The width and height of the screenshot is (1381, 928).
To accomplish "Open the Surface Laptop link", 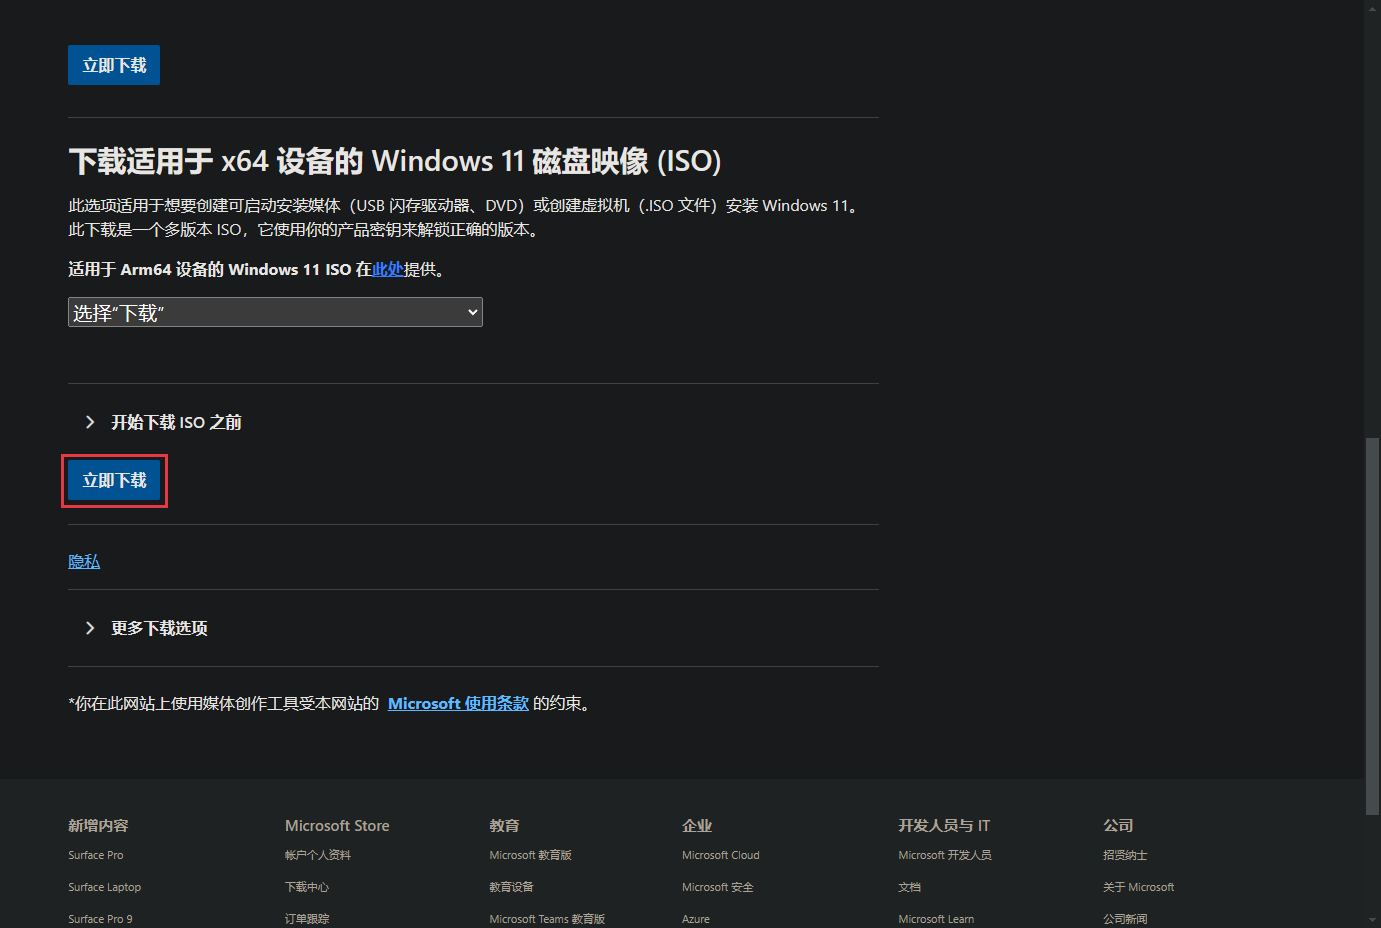I will coord(104,887).
